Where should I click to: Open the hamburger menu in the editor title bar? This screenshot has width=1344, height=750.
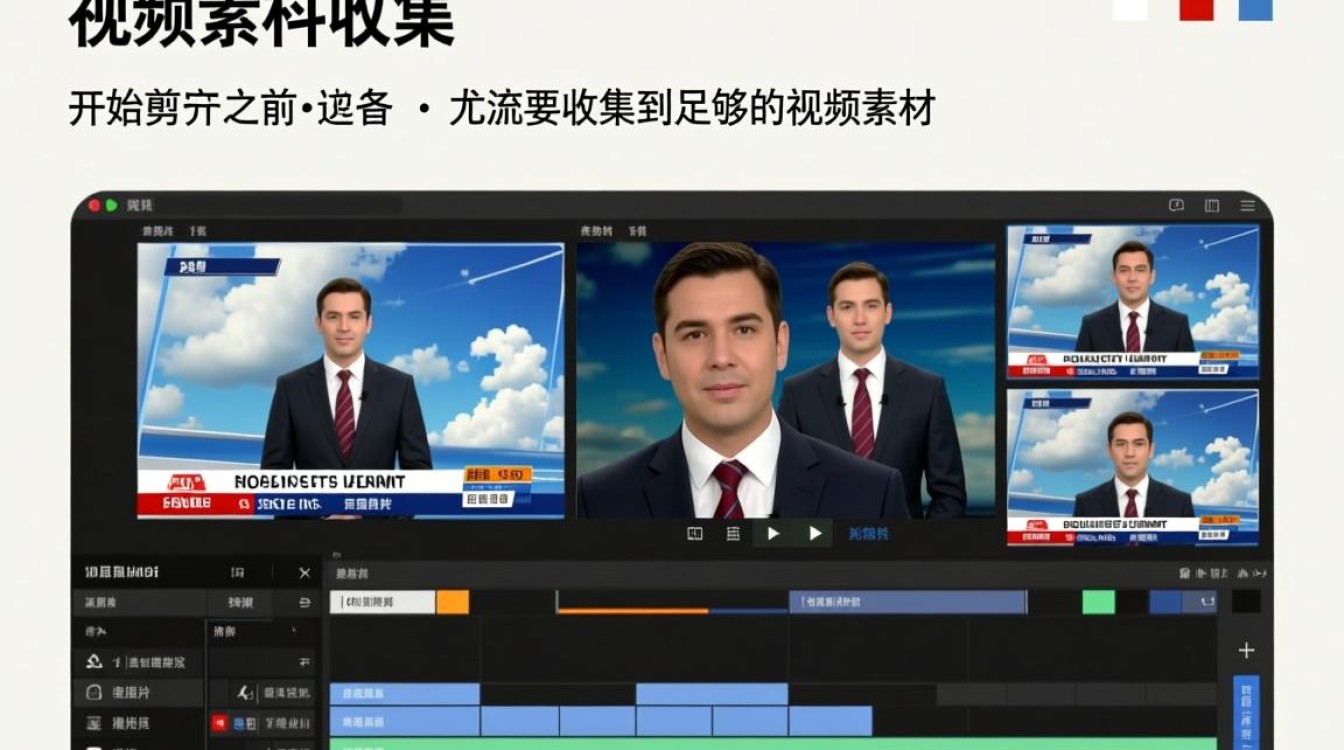coord(1247,205)
